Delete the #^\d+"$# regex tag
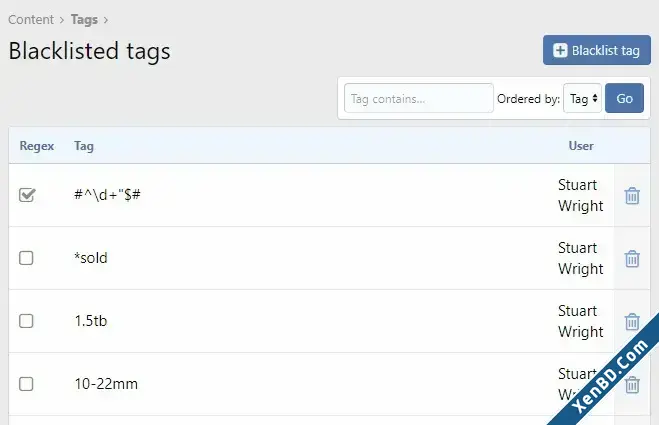Viewport: 659px width, 425px height. [x=632, y=195]
